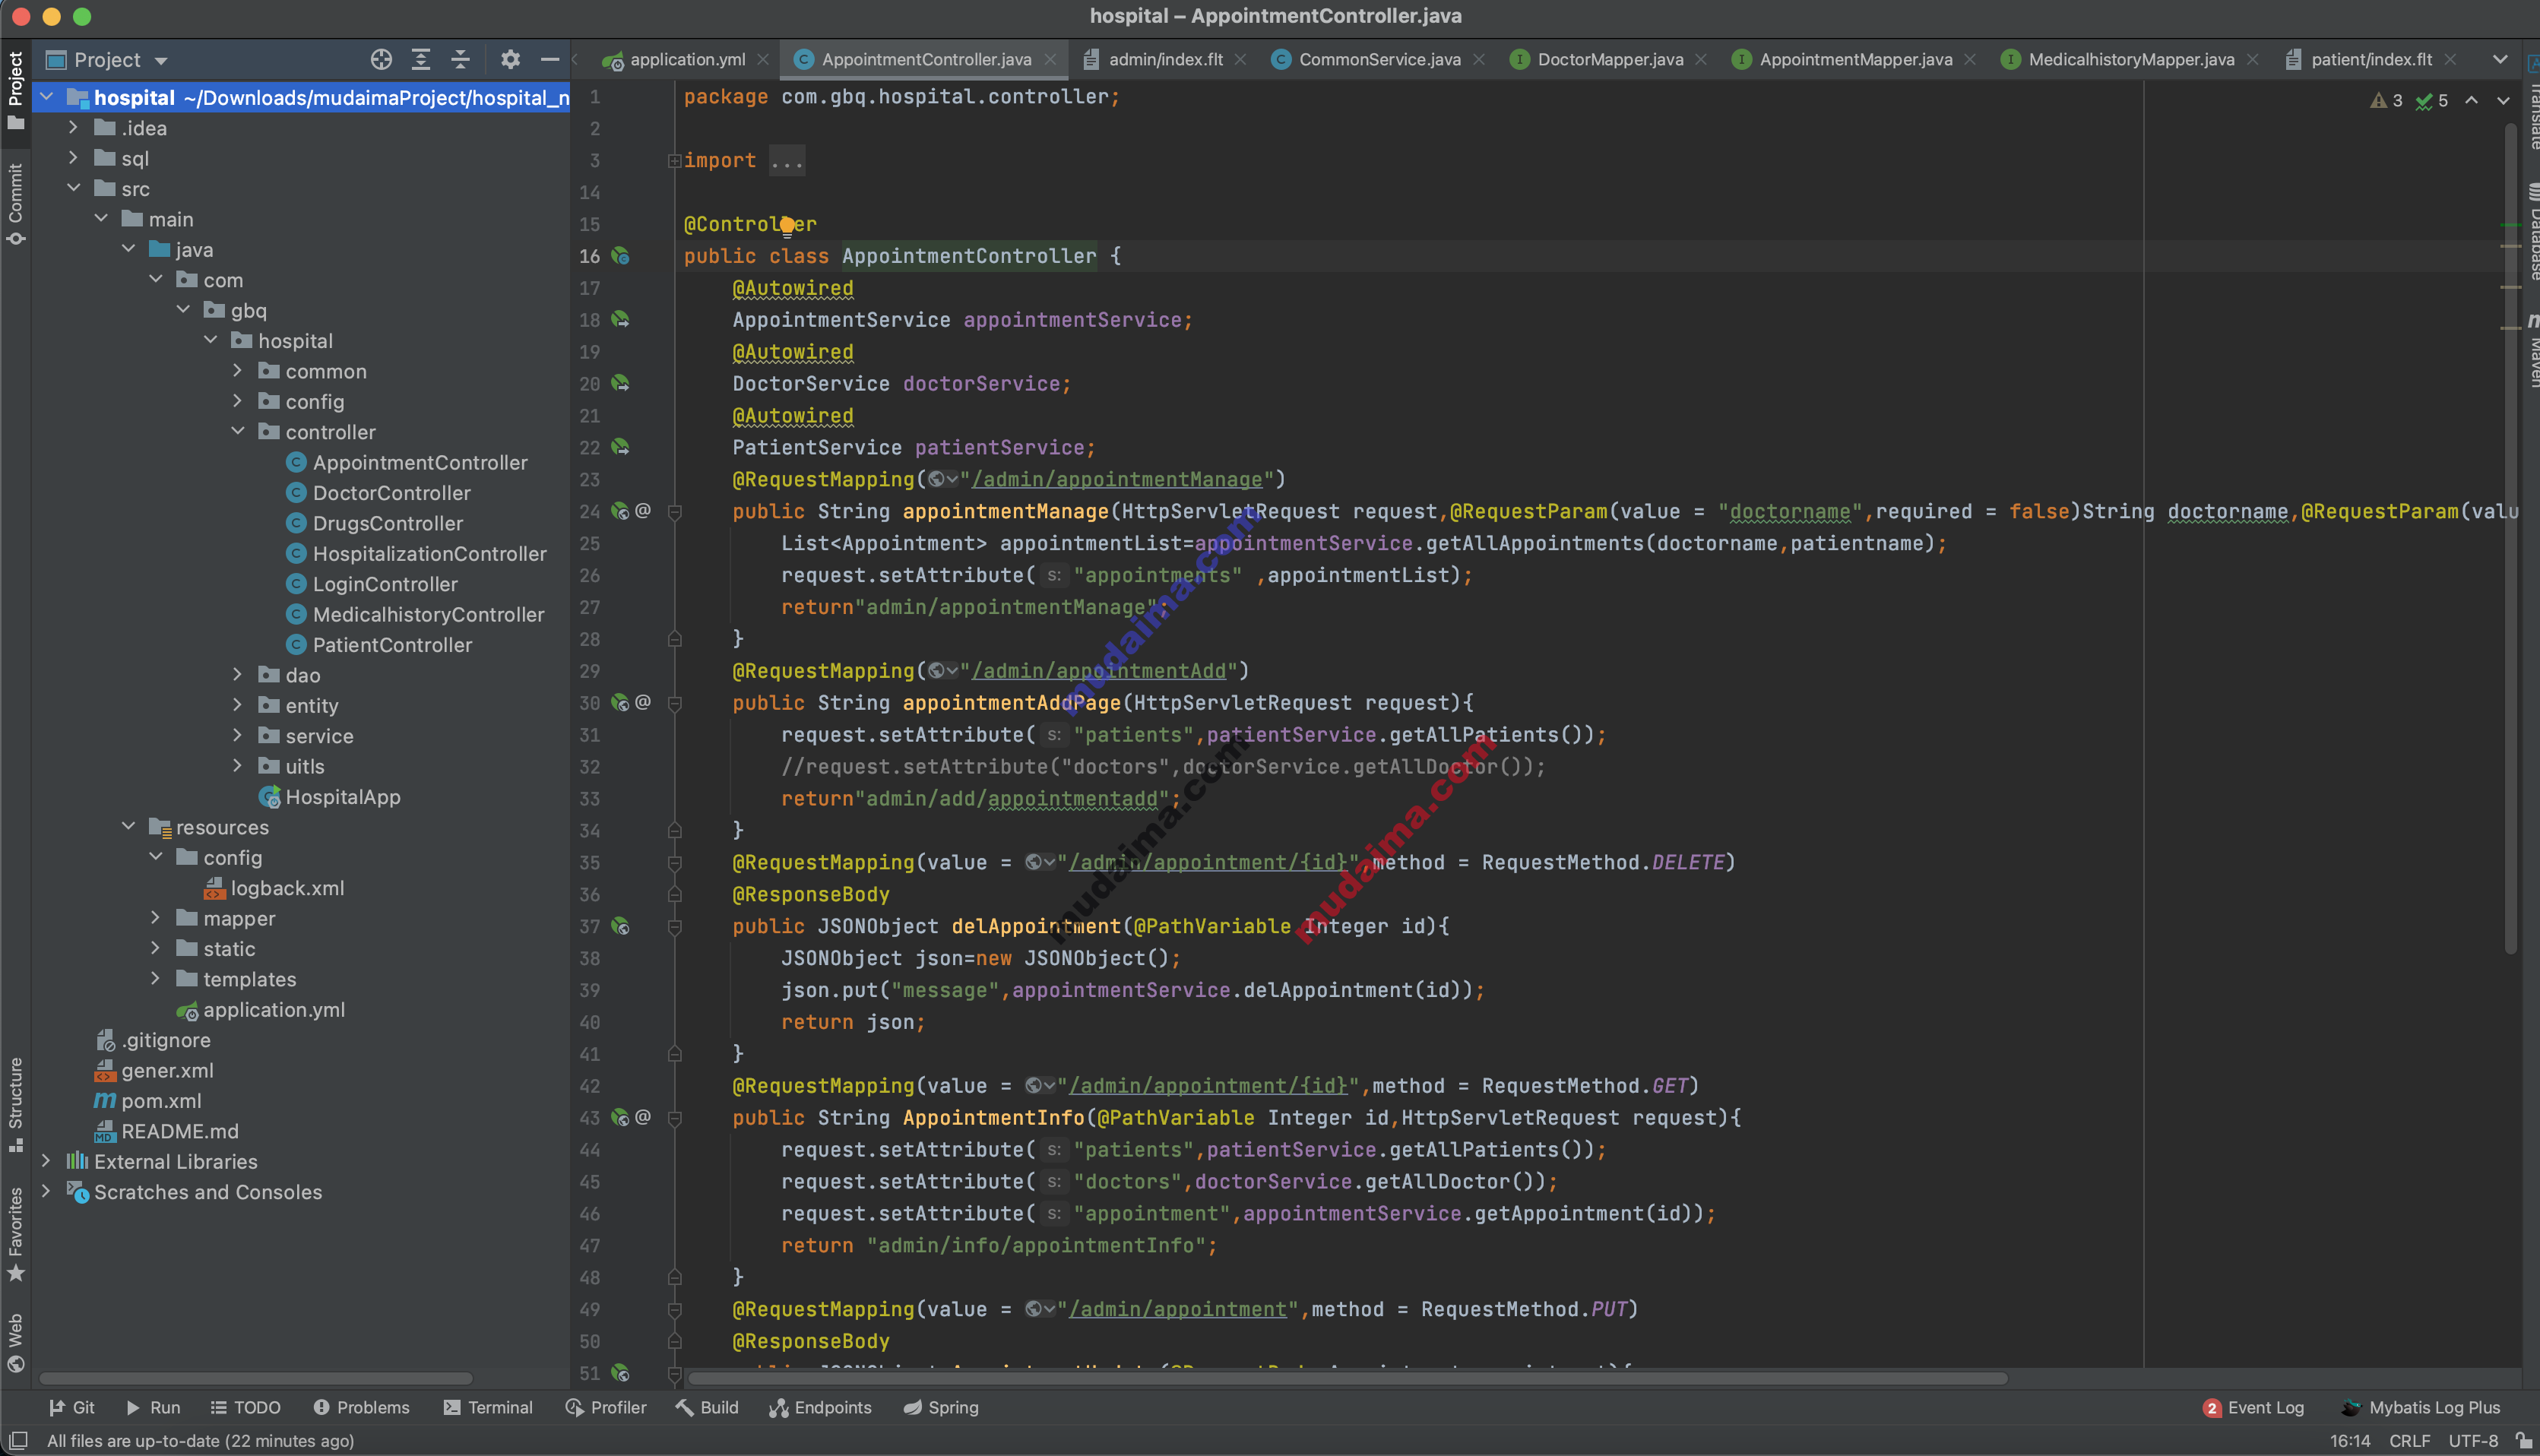Click the Problems button in bottom toolbar
This screenshot has height=1456, width=2540.
pos(361,1407)
